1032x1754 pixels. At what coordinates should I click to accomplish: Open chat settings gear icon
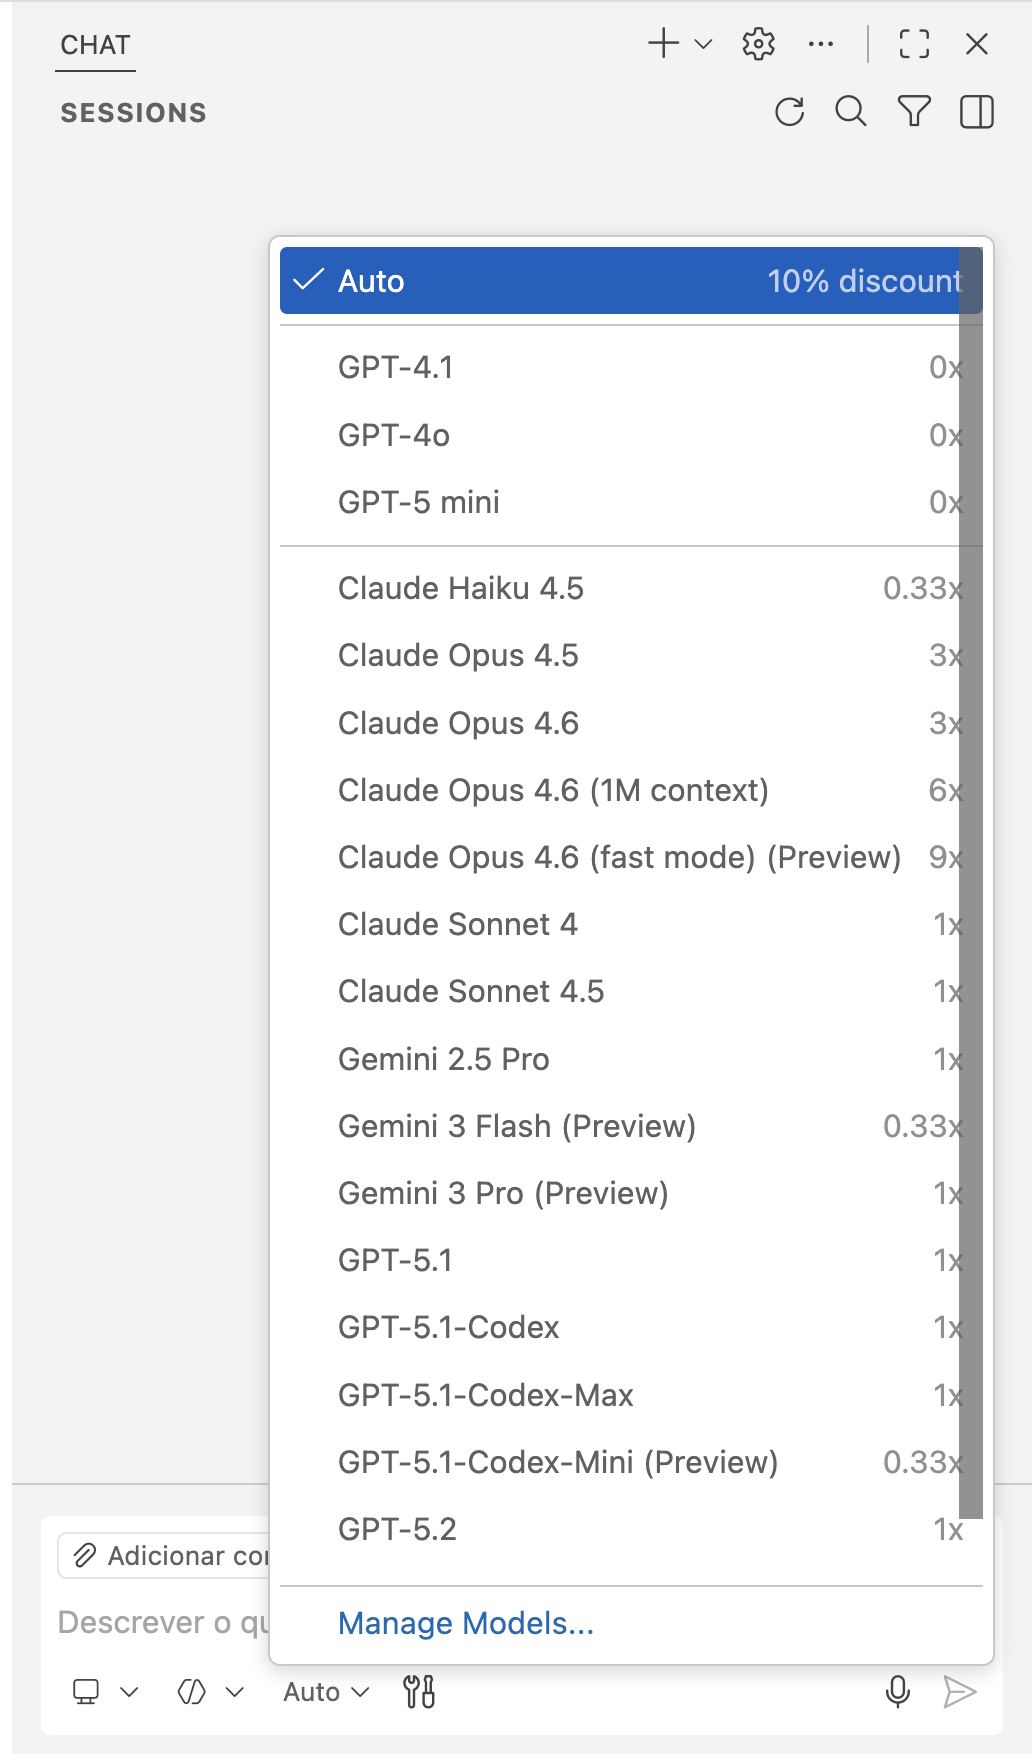759,44
